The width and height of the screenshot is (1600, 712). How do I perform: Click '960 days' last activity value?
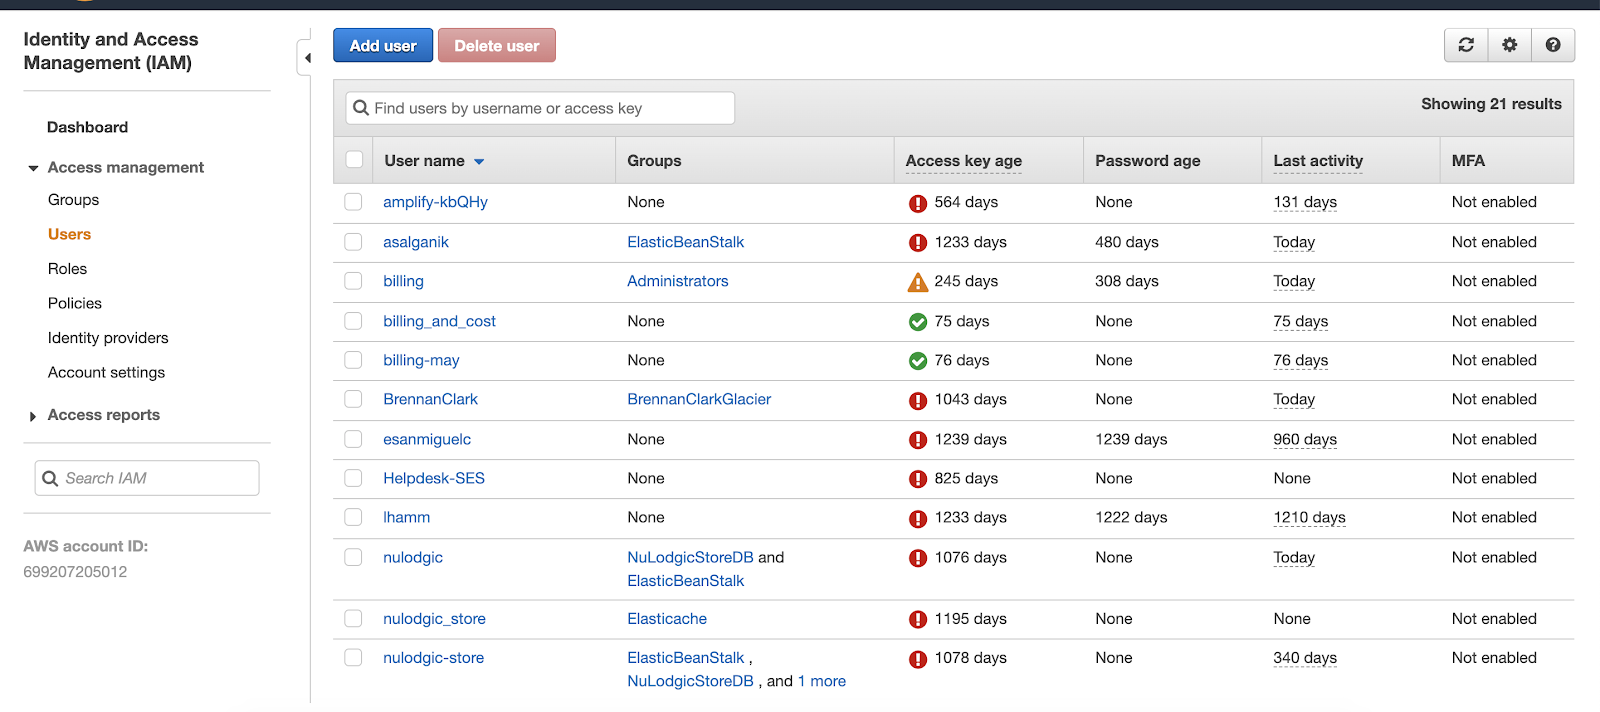pyautogui.click(x=1305, y=439)
